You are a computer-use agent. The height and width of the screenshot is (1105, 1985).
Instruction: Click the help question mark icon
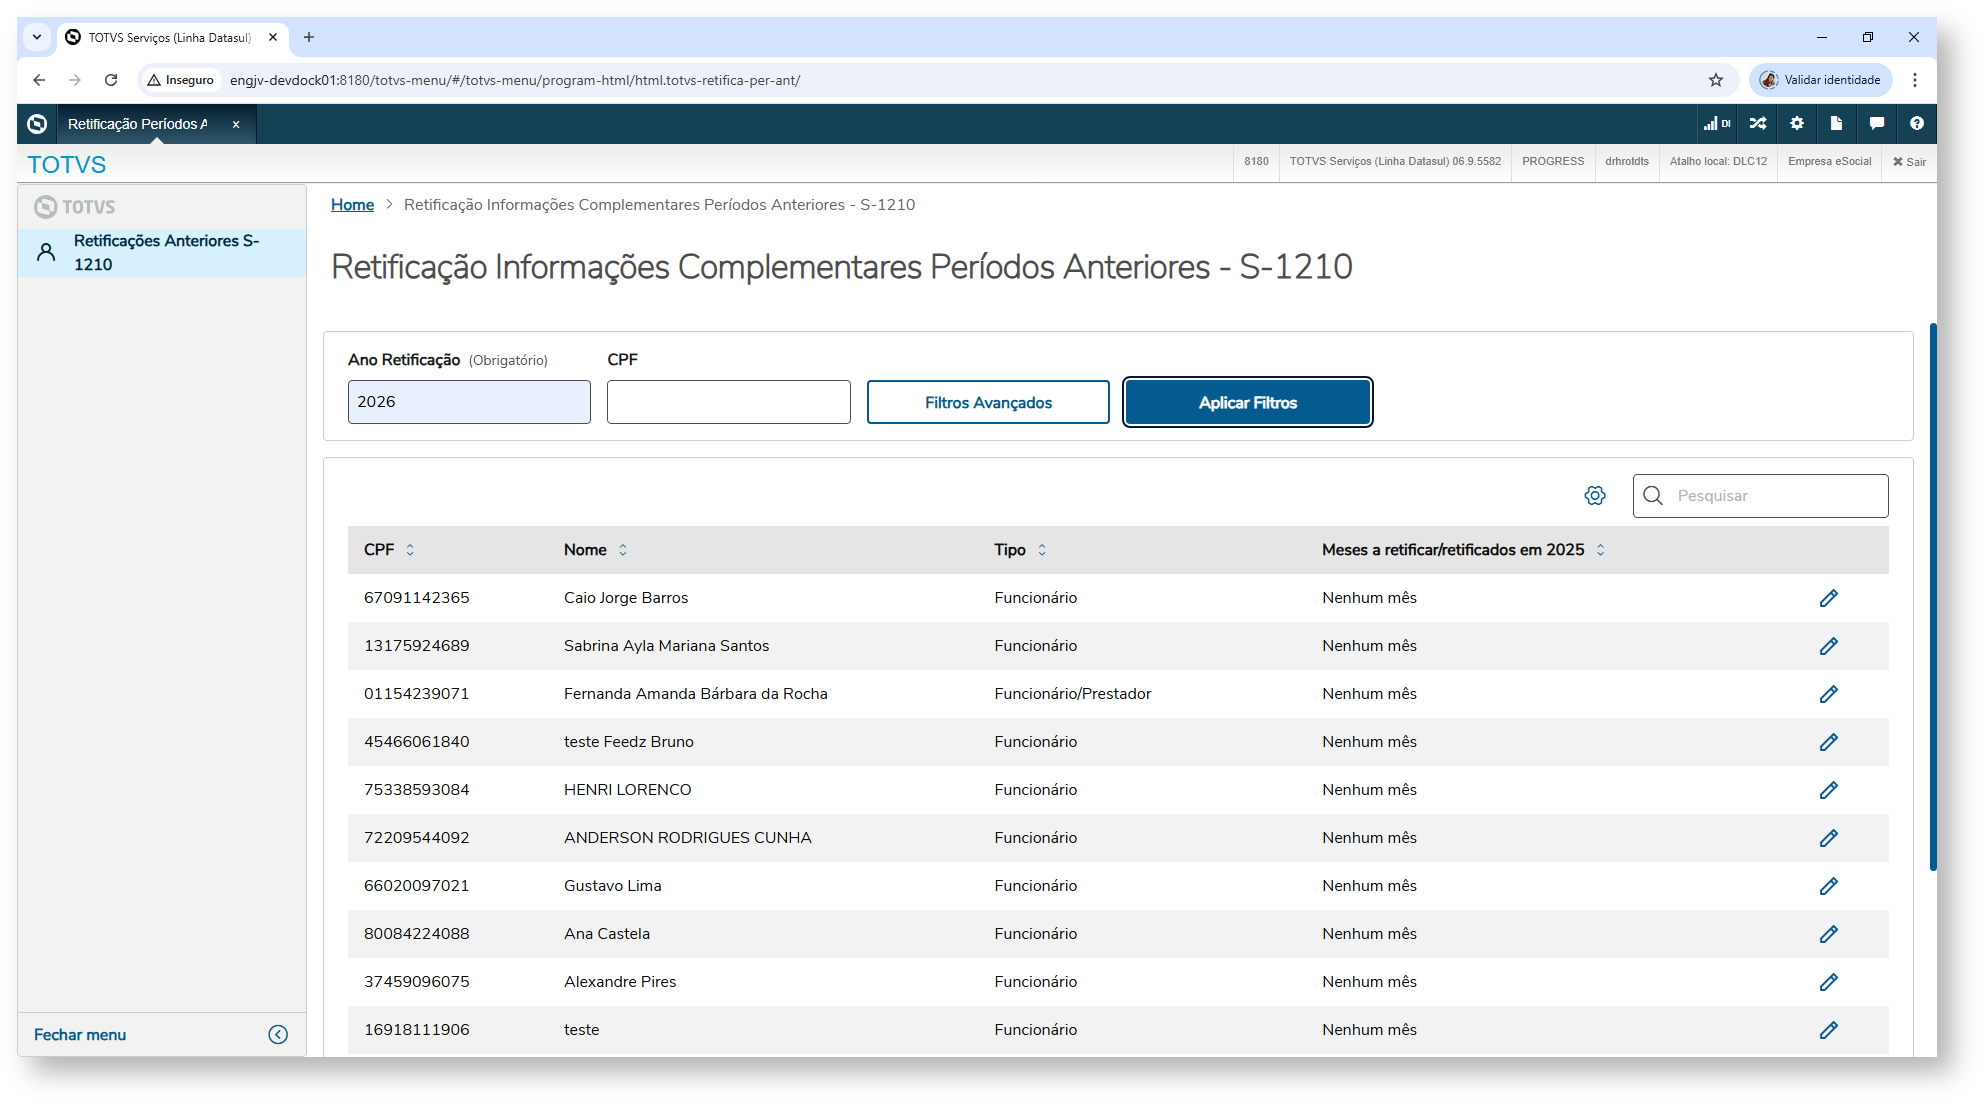pos(1916,124)
